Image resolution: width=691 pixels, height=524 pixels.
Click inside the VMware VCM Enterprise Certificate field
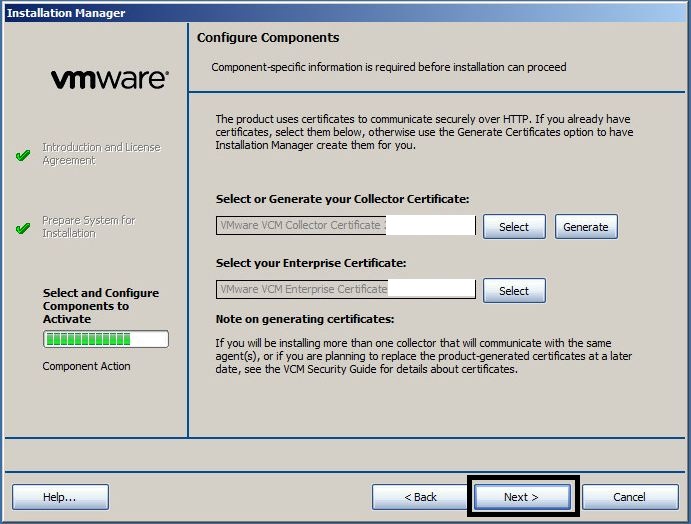(x=345, y=290)
